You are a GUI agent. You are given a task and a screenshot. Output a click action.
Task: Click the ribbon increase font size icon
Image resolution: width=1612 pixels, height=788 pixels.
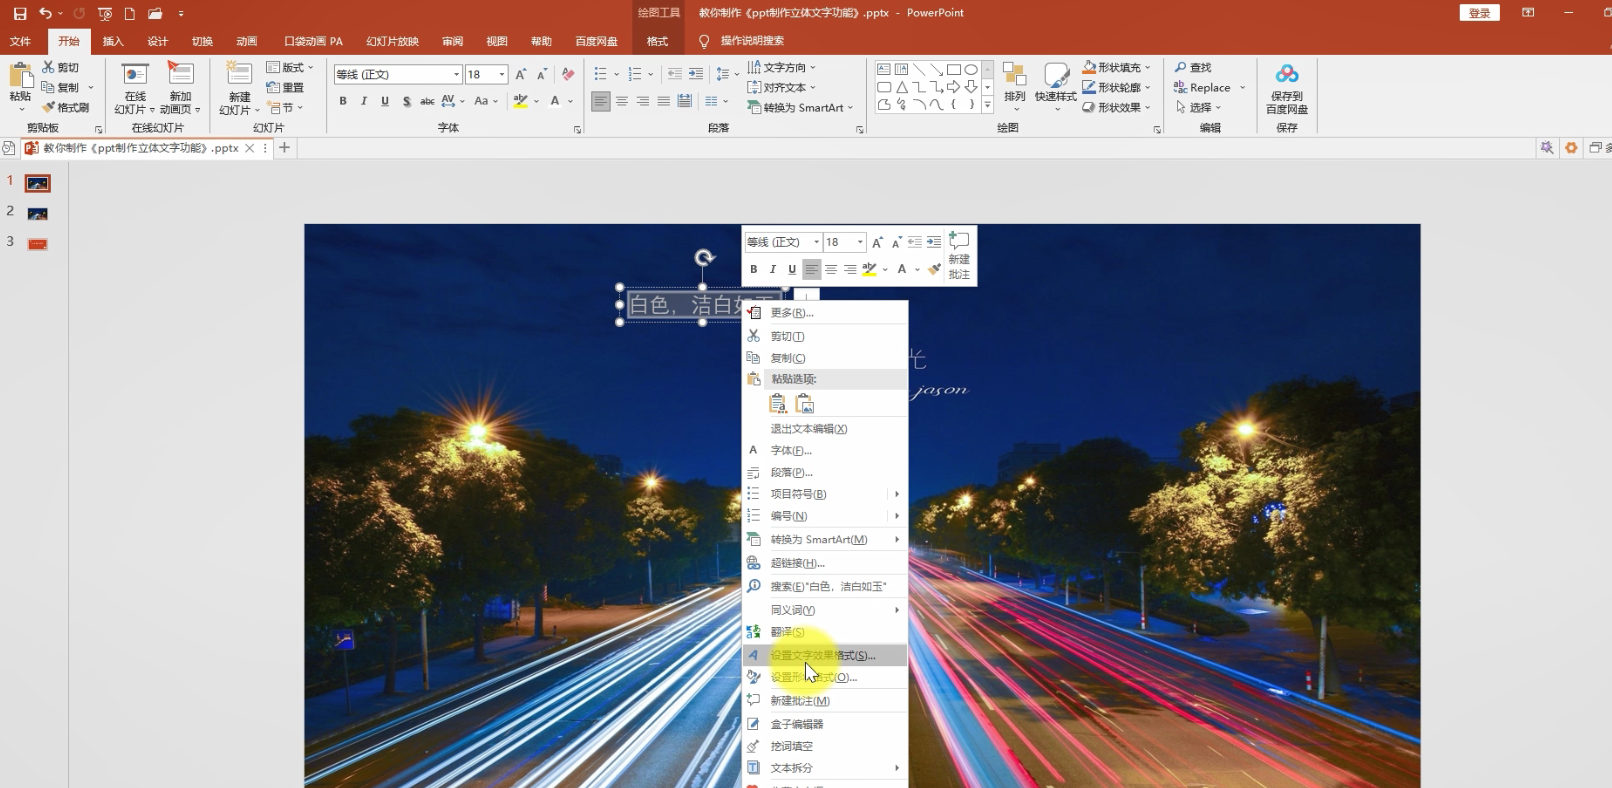point(520,74)
